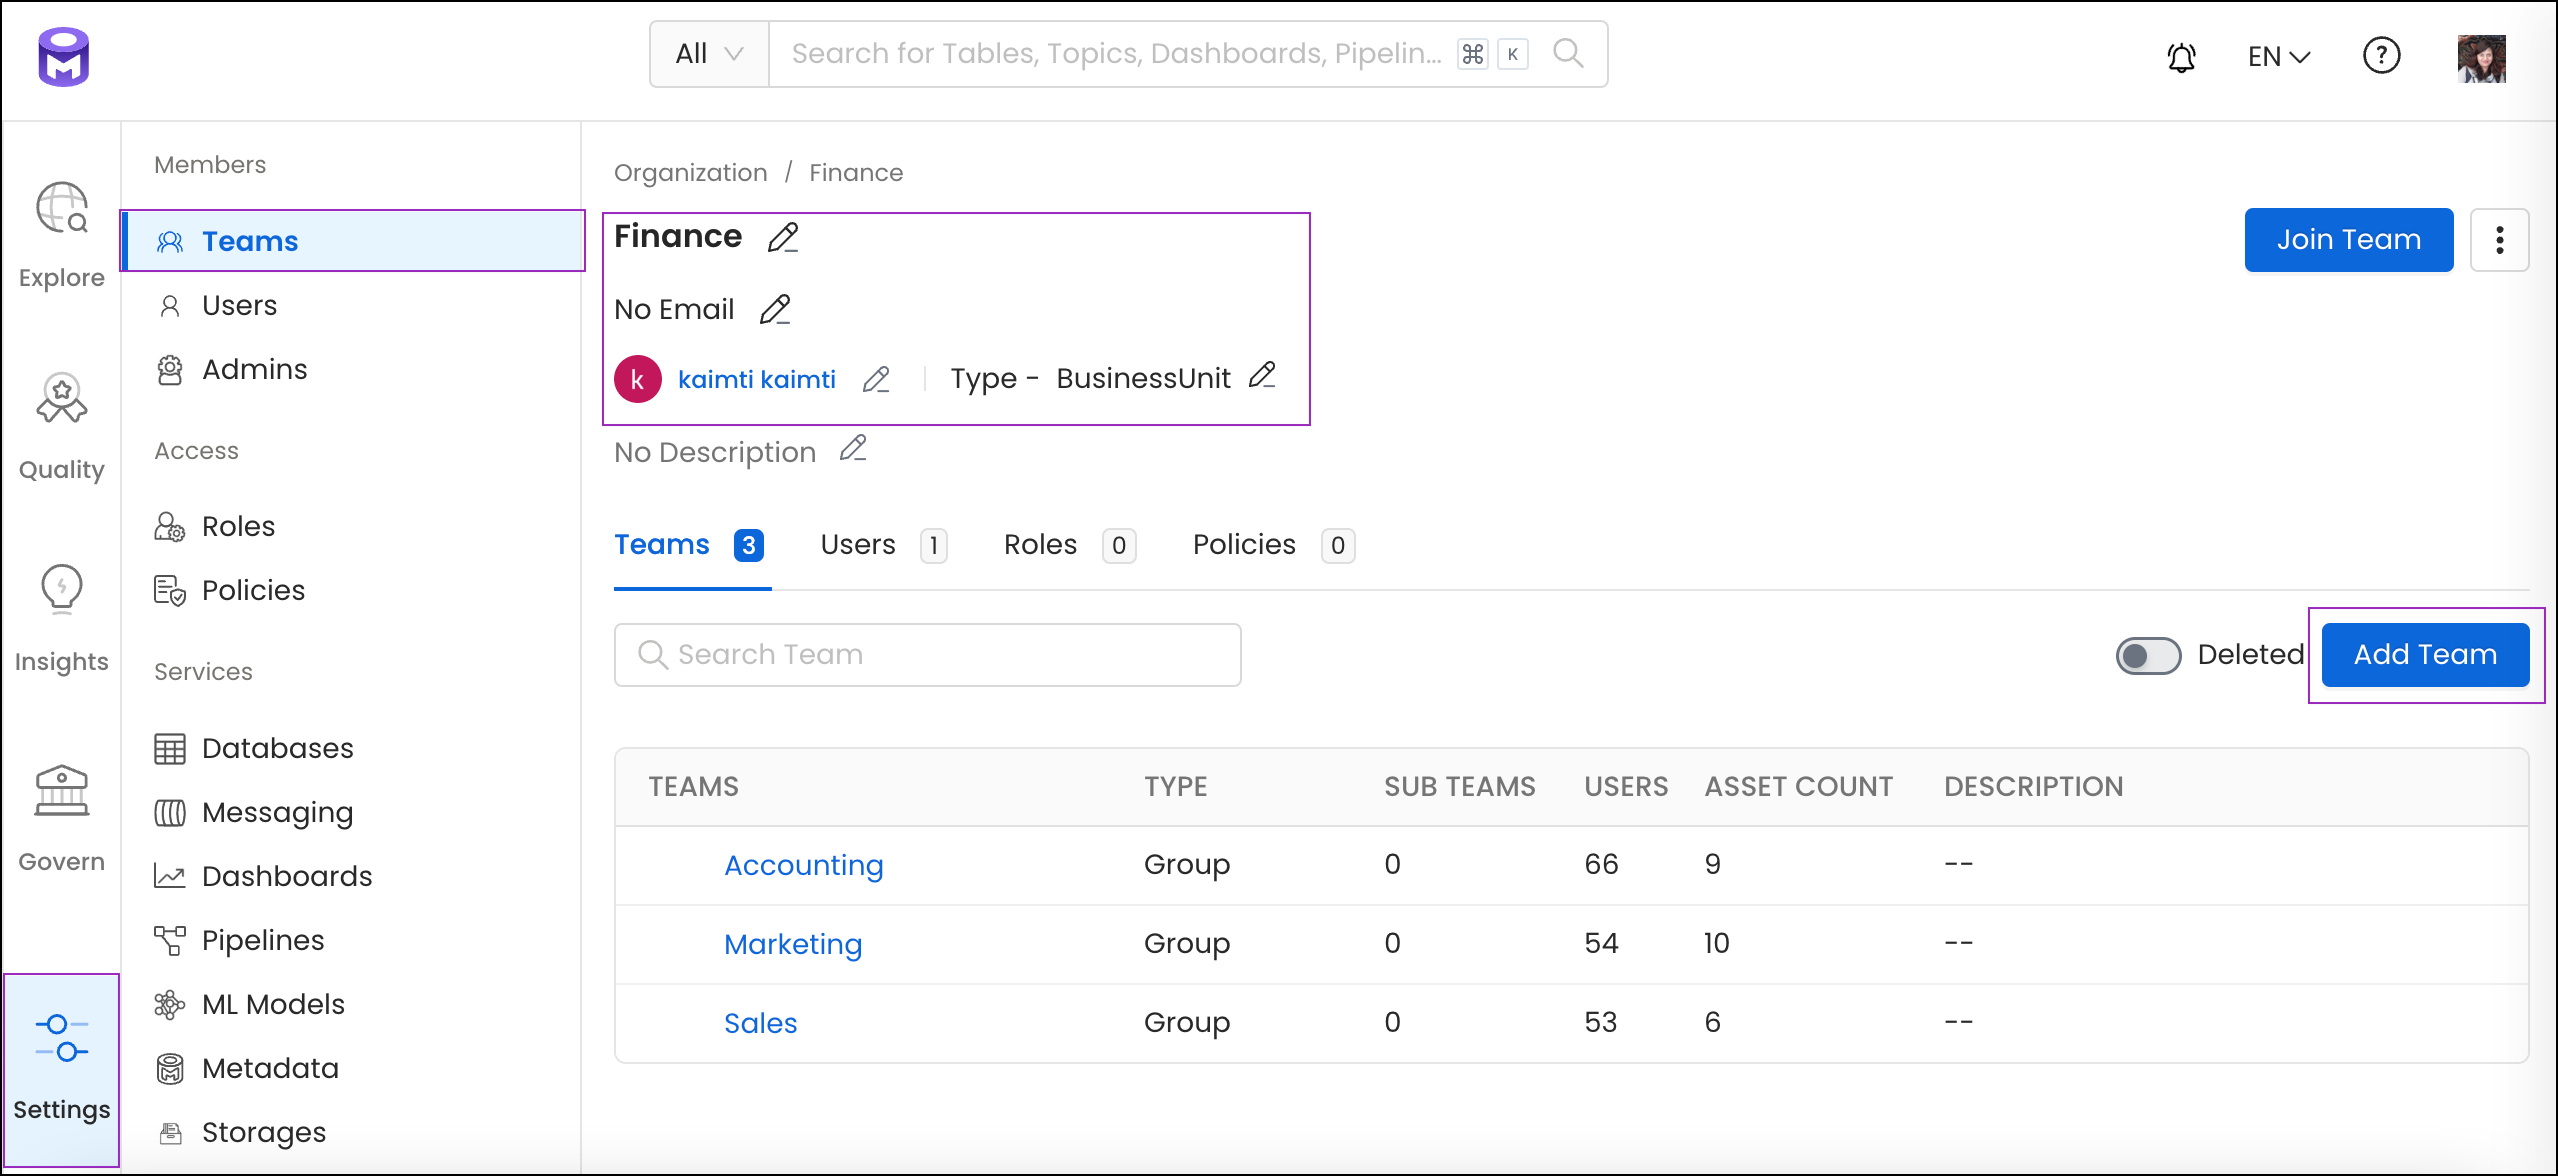Image resolution: width=2558 pixels, height=1176 pixels.
Task: Open ML Models under Services
Action: 352,1004
